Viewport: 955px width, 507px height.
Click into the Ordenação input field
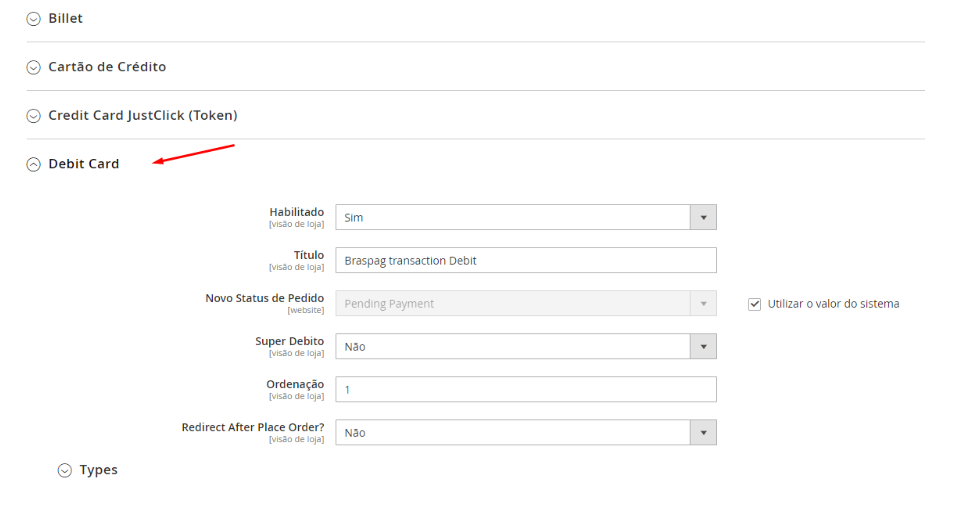525,389
